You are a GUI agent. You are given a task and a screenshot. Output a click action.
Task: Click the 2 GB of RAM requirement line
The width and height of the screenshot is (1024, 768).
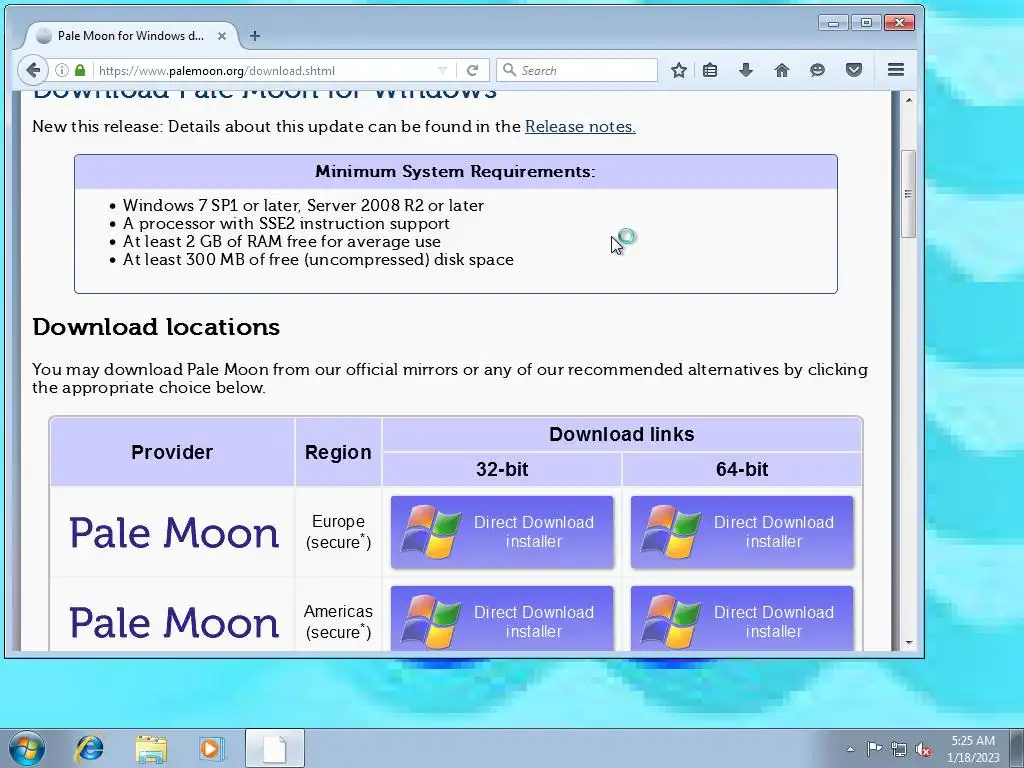pos(281,242)
